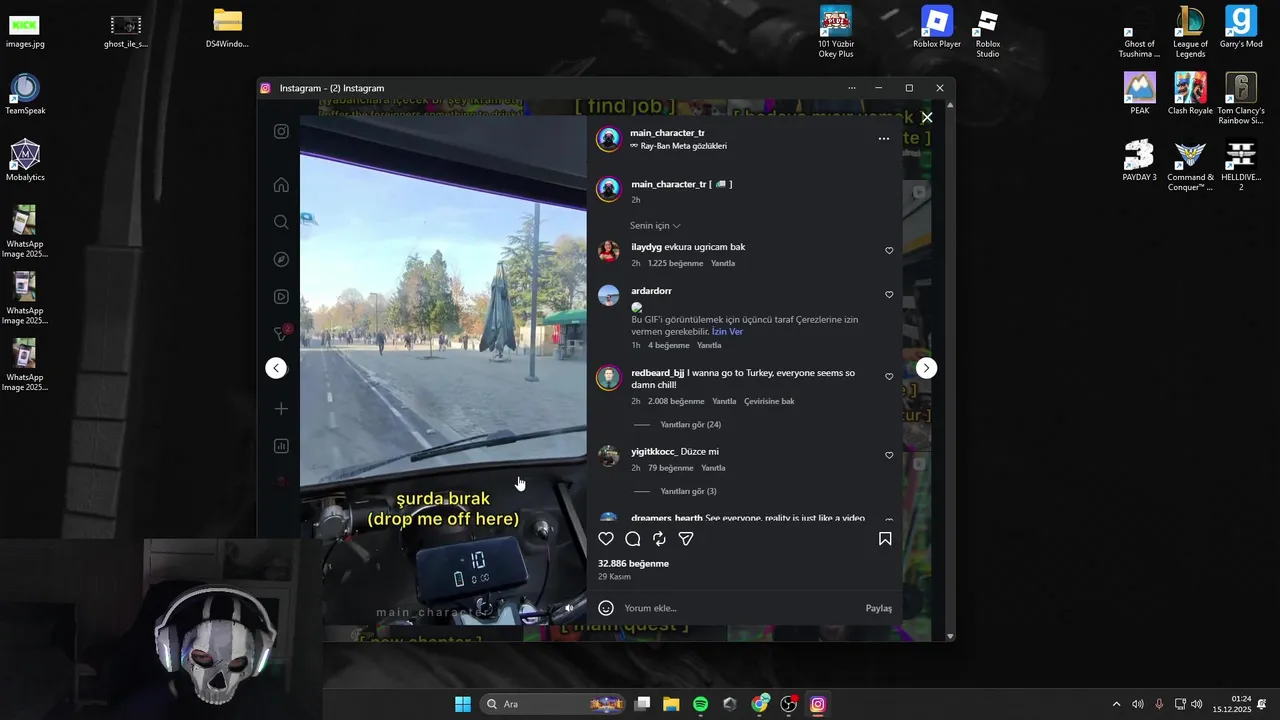Go to the next post arrow
This screenshot has height=720, width=1280.
point(926,368)
